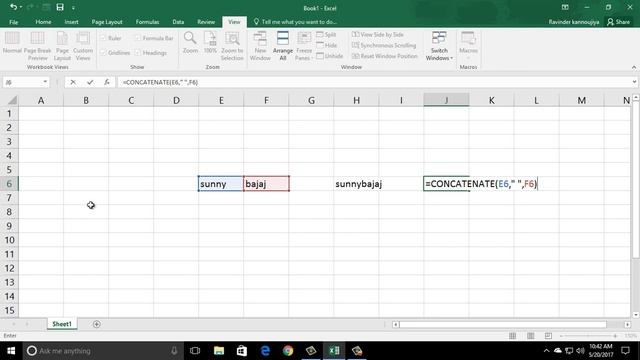The height and width of the screenshot is (360, 640).
Task: Open Page Break Preview view
Action: point(37,46)
